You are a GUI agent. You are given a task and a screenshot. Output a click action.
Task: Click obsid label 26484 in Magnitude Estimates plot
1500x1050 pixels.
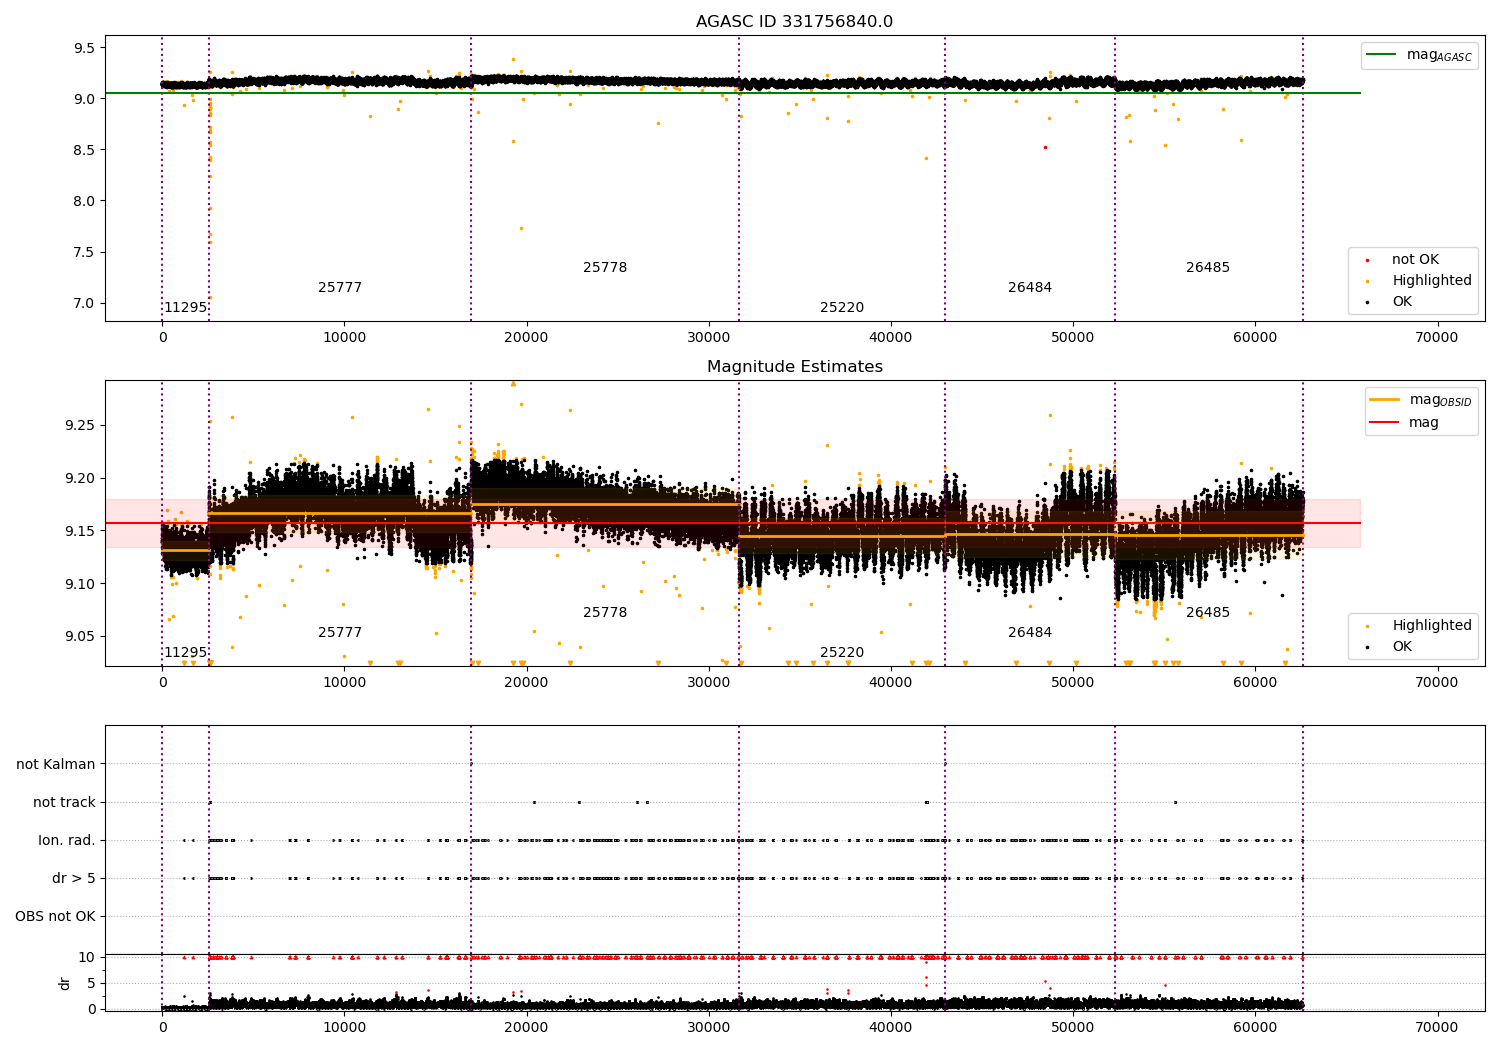tap(1030, 633)
